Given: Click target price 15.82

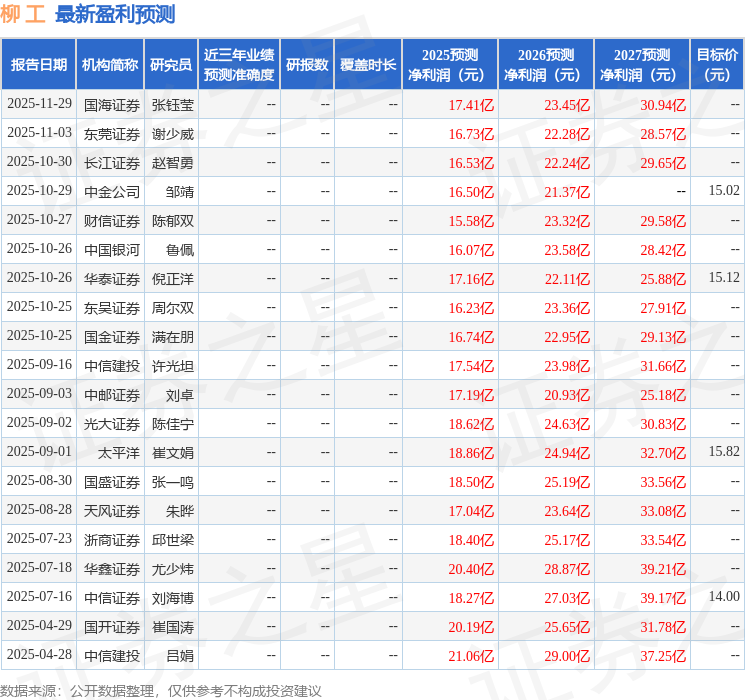Looking at the screenshot, I should 724,451.
